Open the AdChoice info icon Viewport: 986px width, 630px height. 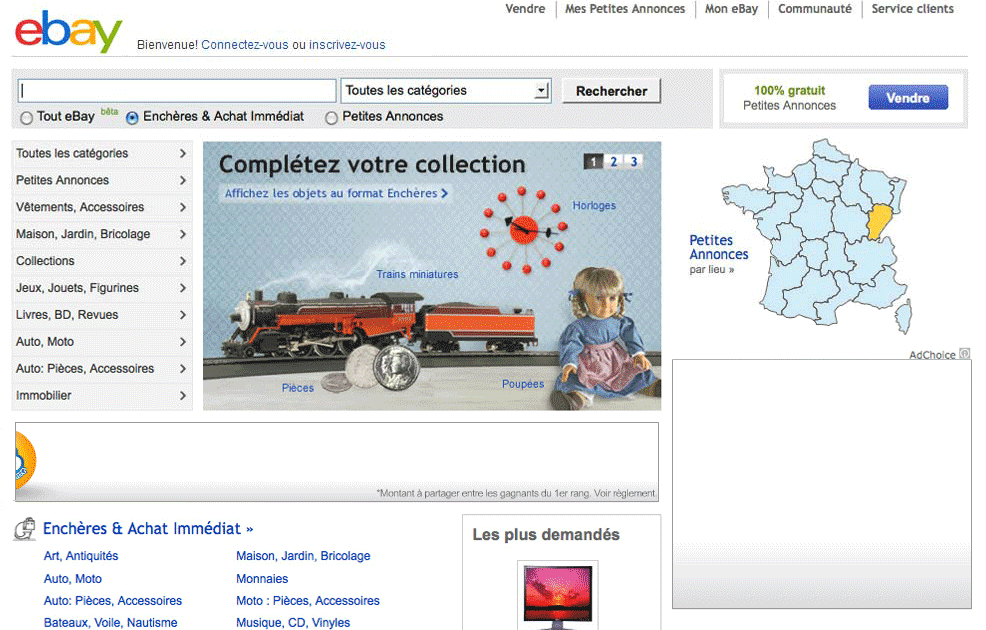pos(965,354)
